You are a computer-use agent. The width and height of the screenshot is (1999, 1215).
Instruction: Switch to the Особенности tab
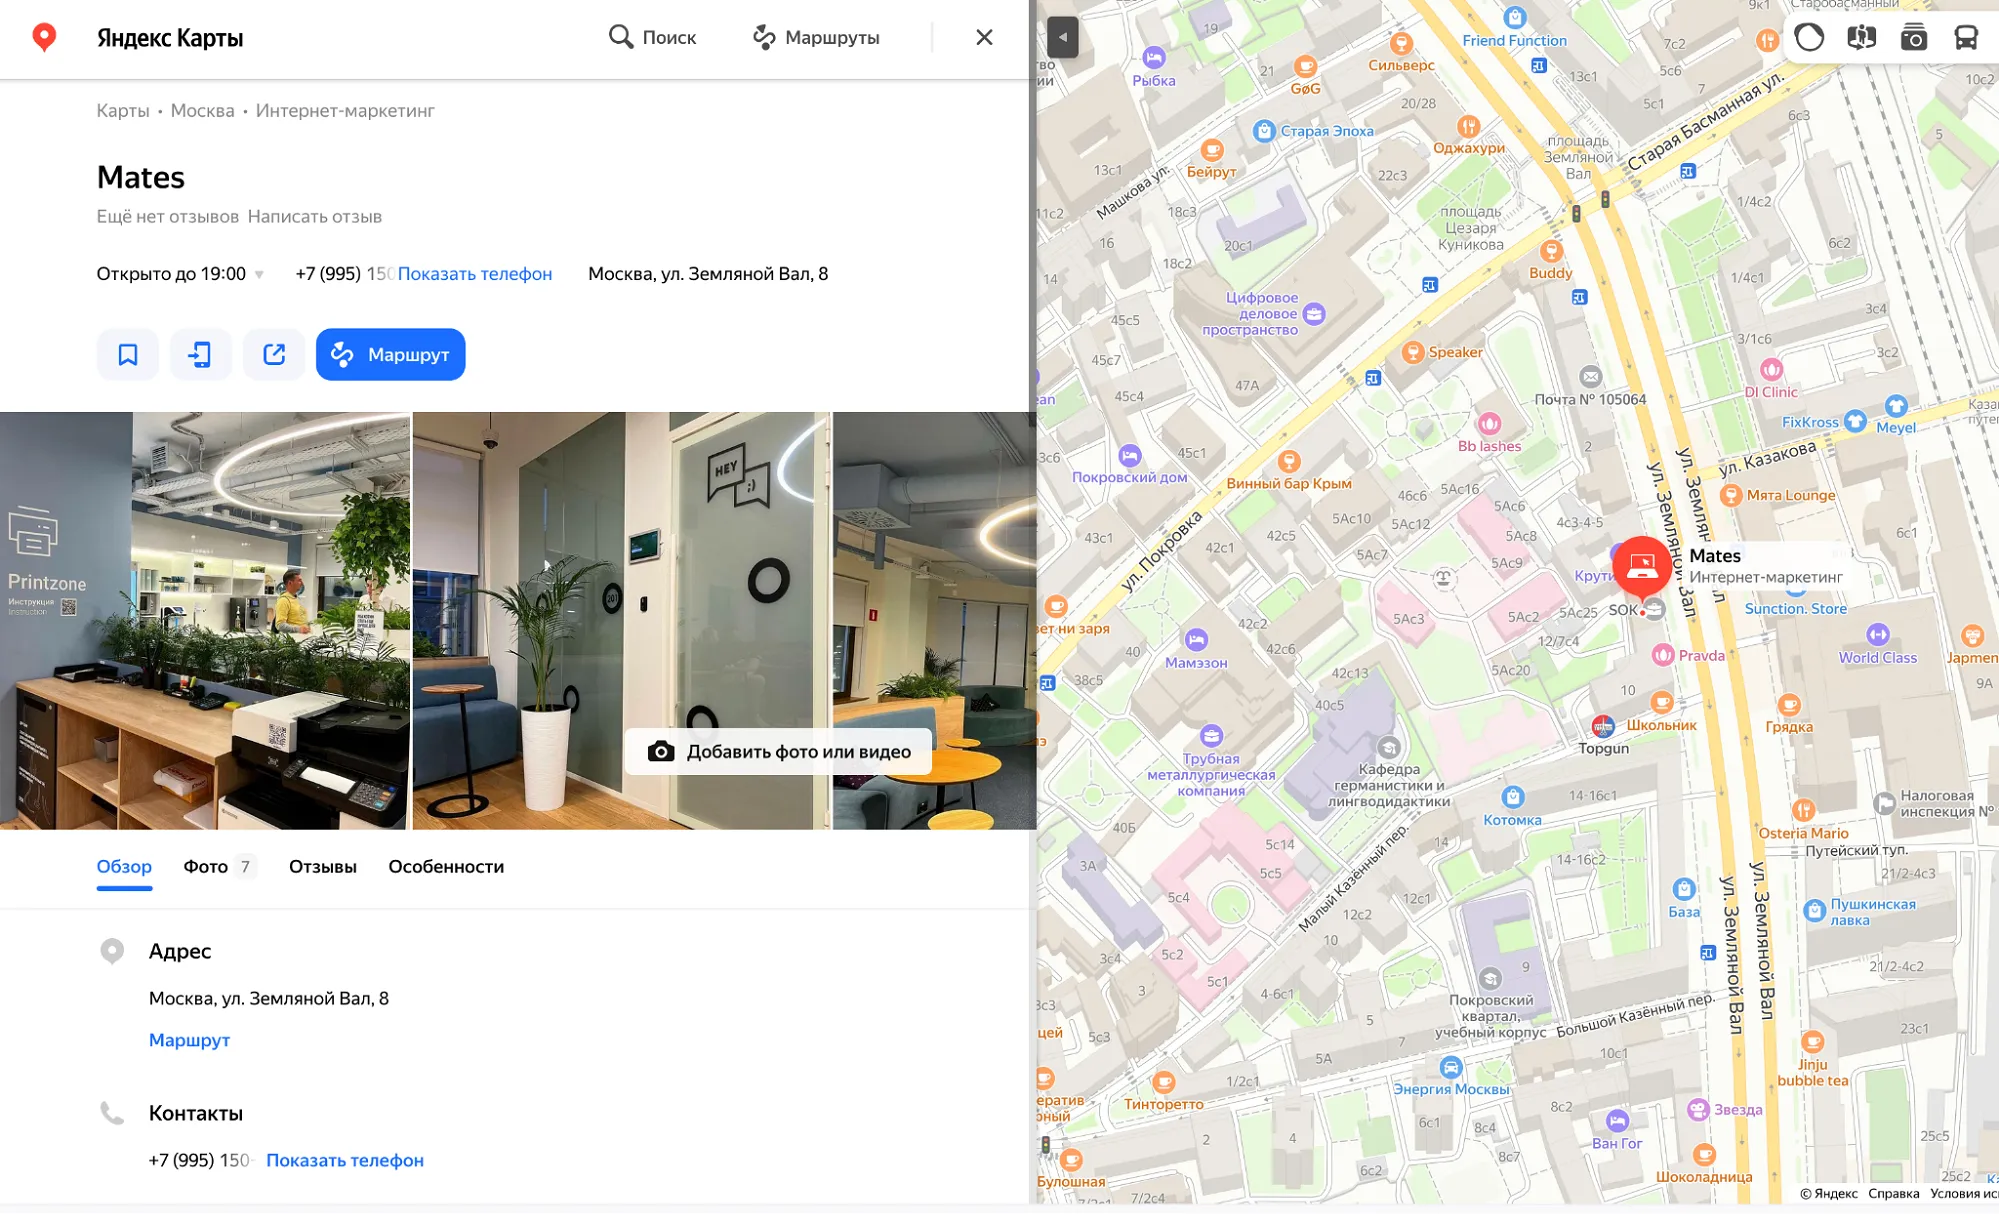446,866
